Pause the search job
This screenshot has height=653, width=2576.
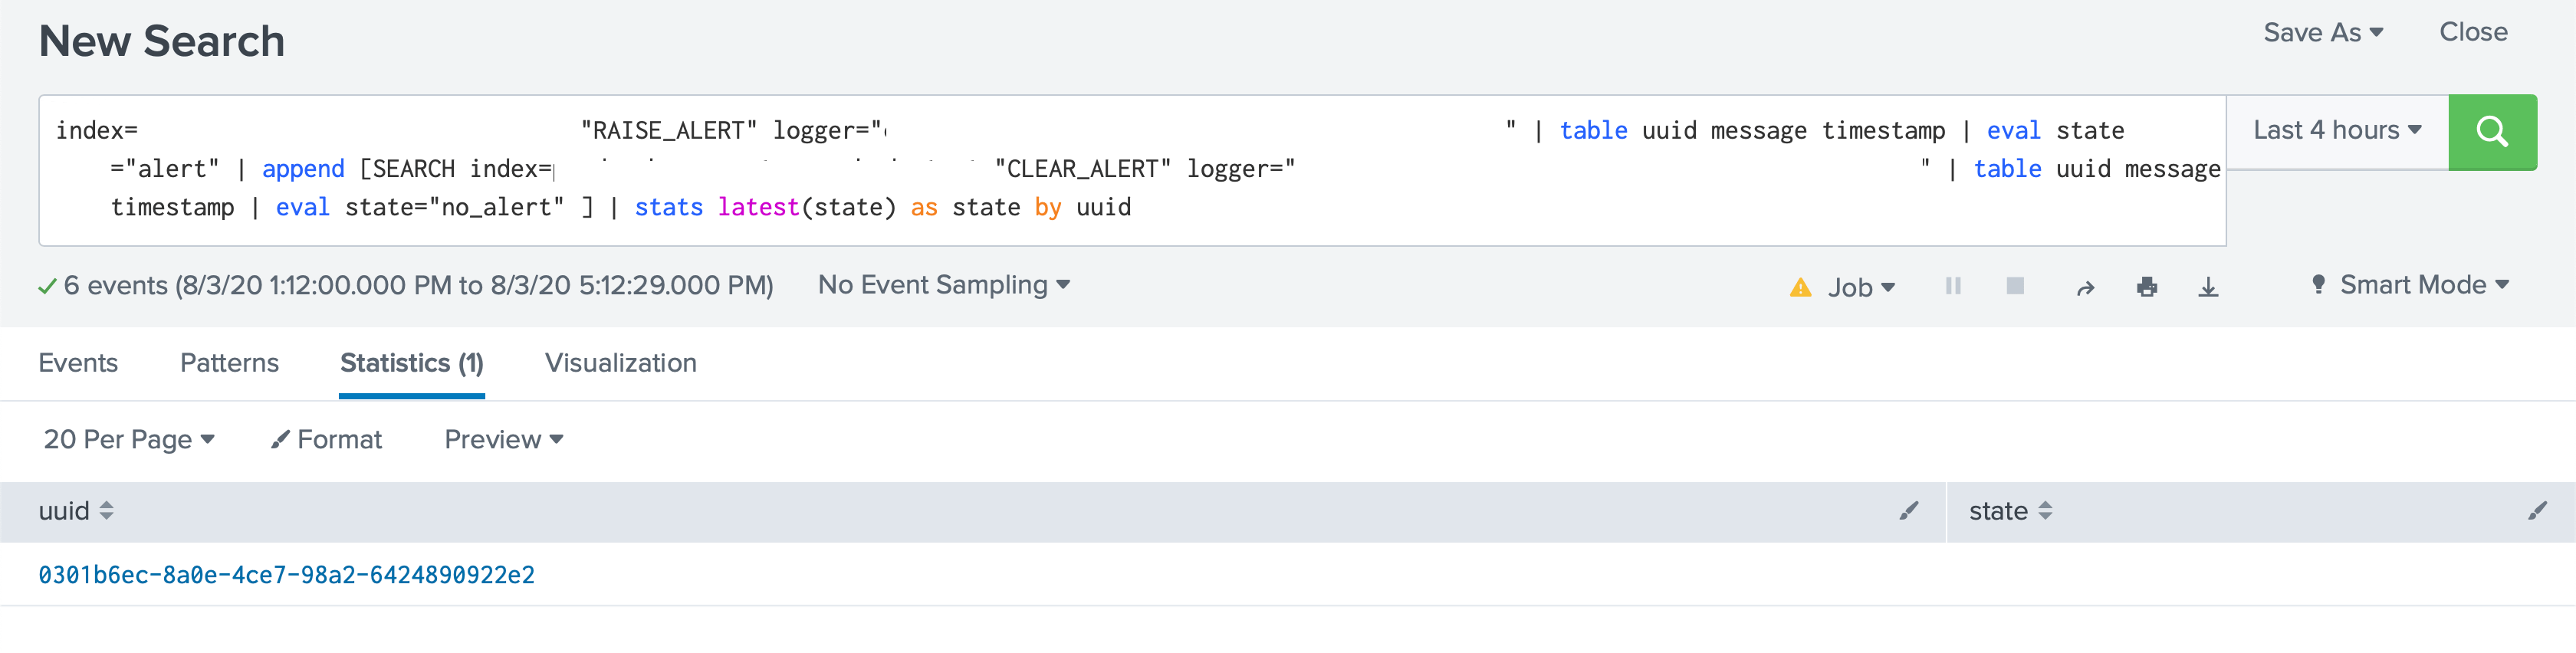(x=1952, y=286)
